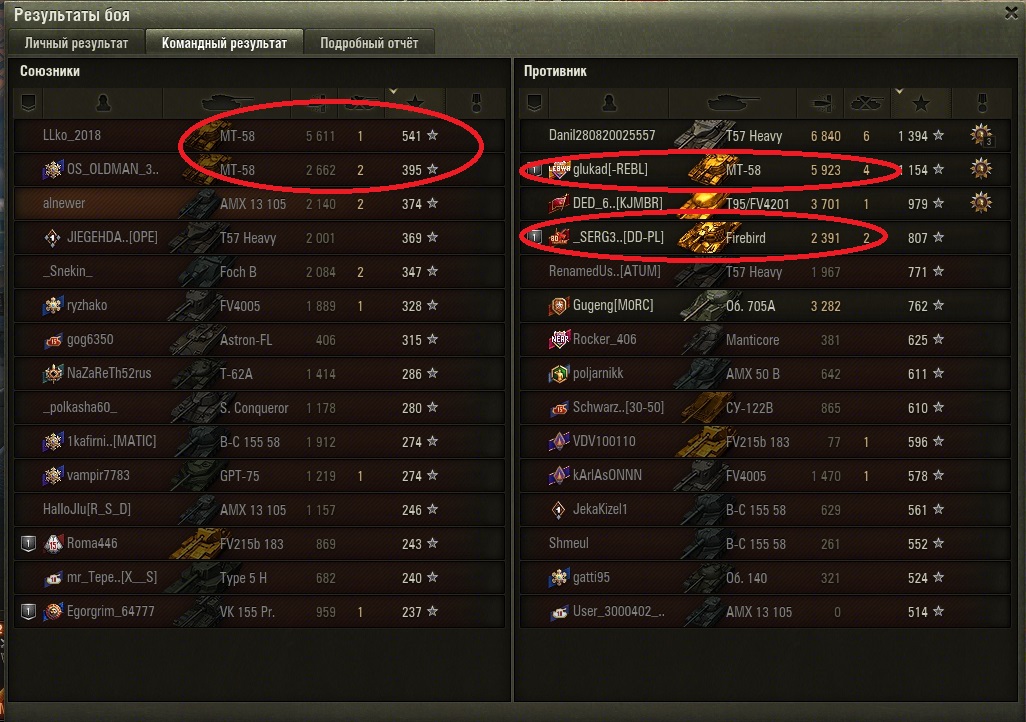Screen dimensions: 1026x722
Task: Click medal icon on DED_6..[KJMBR] row
Action: [x=981, y=203]
